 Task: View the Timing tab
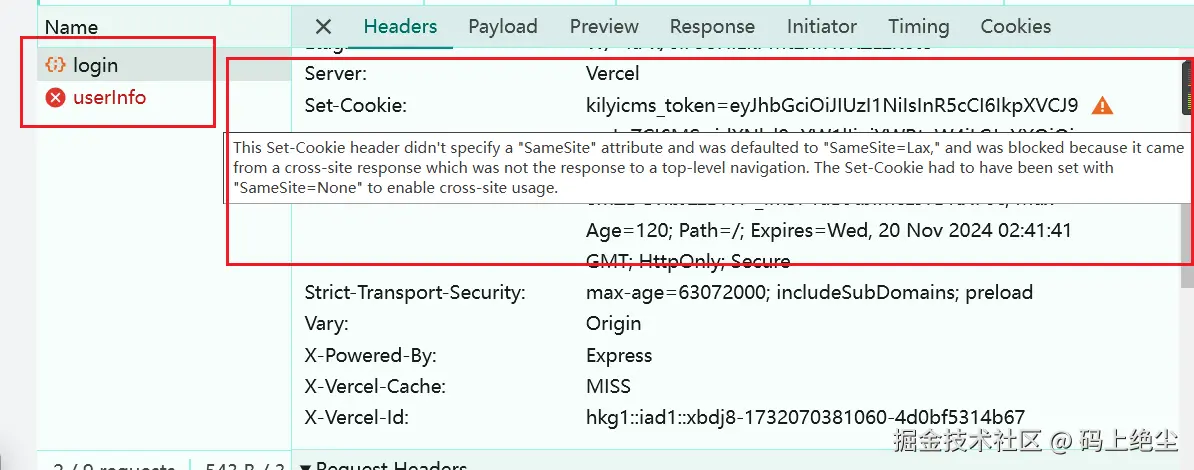click(918, 27)
